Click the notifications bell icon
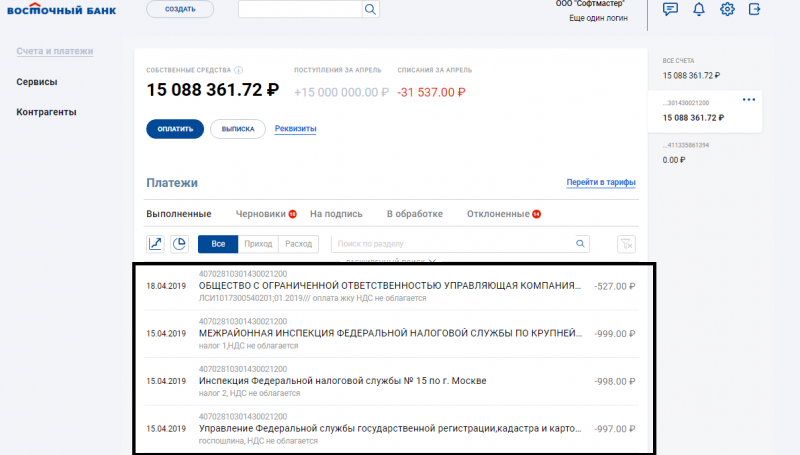 tap(699, 10)
